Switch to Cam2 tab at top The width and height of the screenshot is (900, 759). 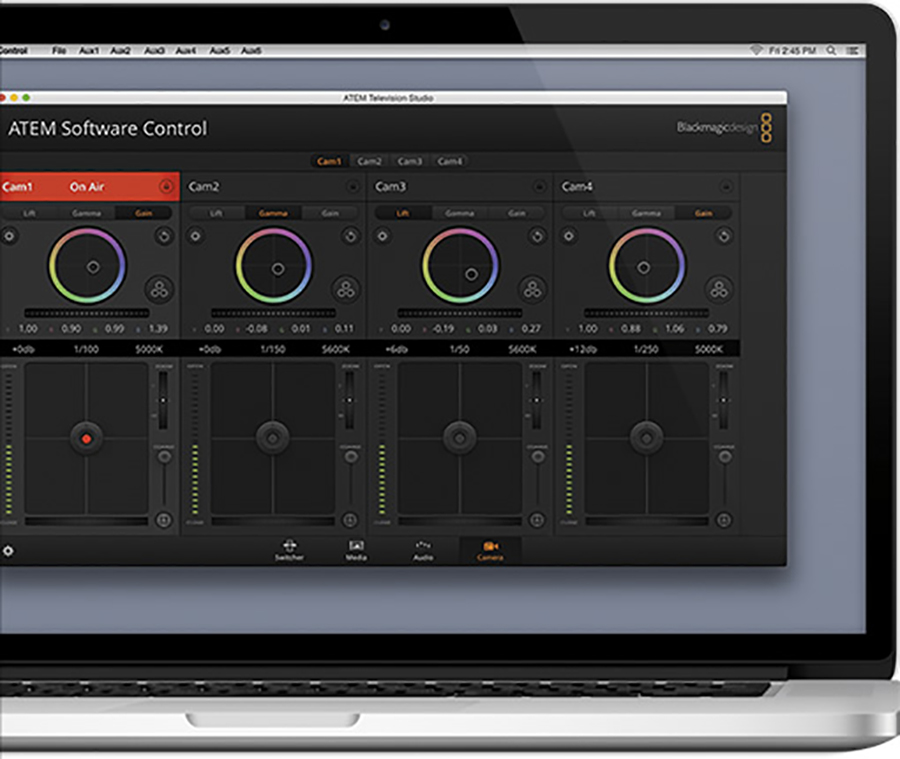coord(369,161)
